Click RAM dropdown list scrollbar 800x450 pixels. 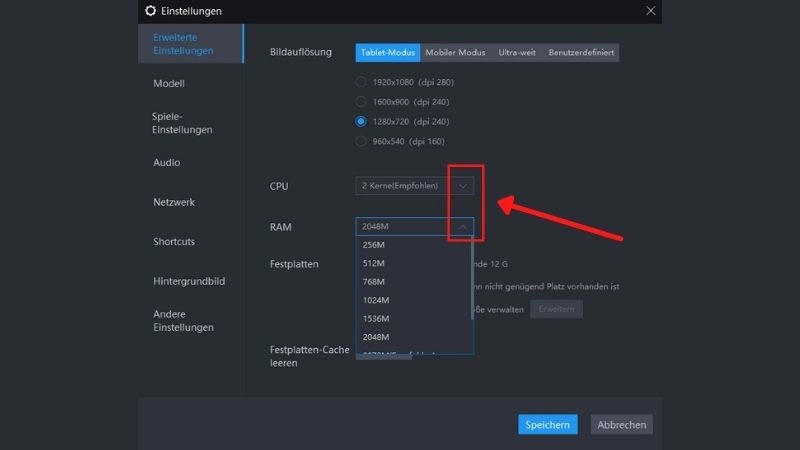(472, 278)
